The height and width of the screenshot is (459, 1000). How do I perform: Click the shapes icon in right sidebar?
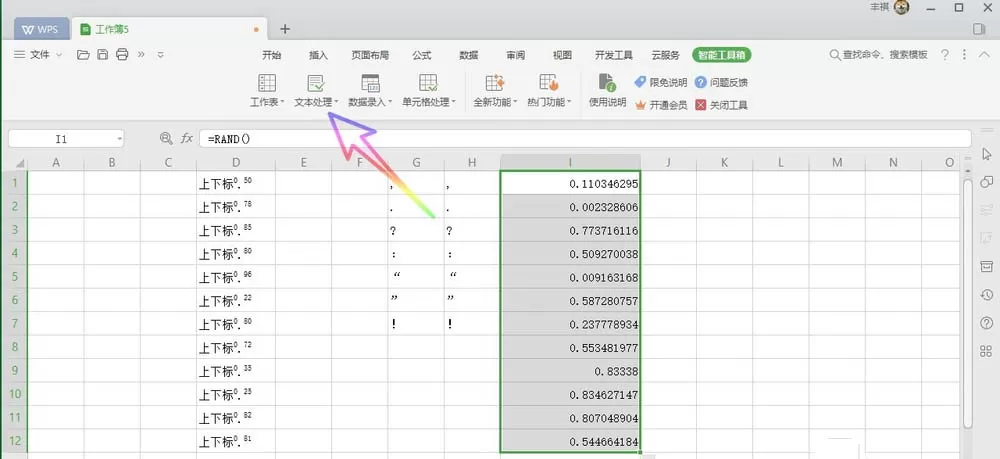[x=987, y=182]
